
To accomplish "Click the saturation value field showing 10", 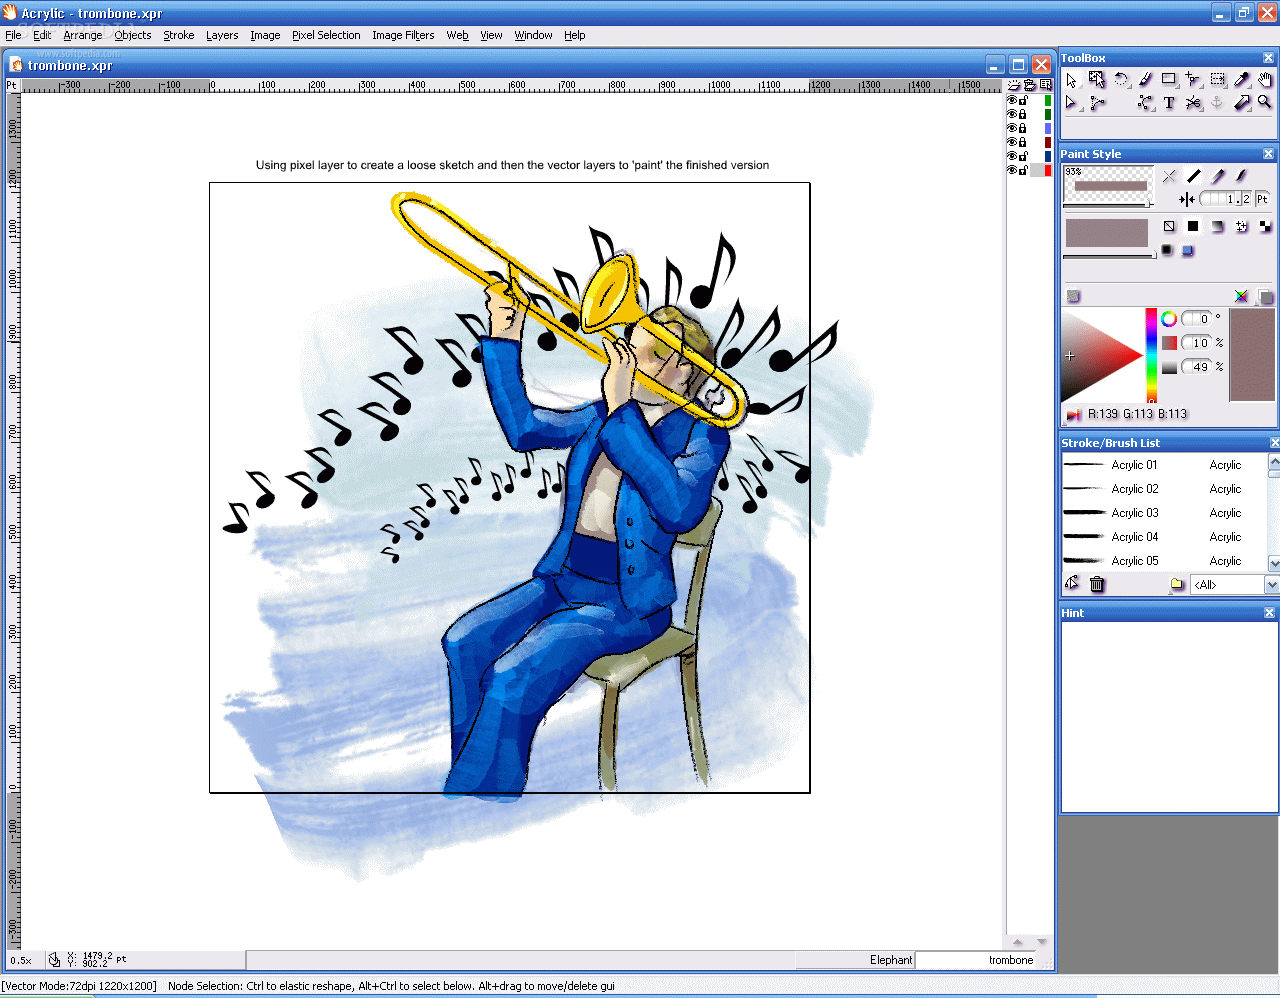I will [x=1198, y=343].
